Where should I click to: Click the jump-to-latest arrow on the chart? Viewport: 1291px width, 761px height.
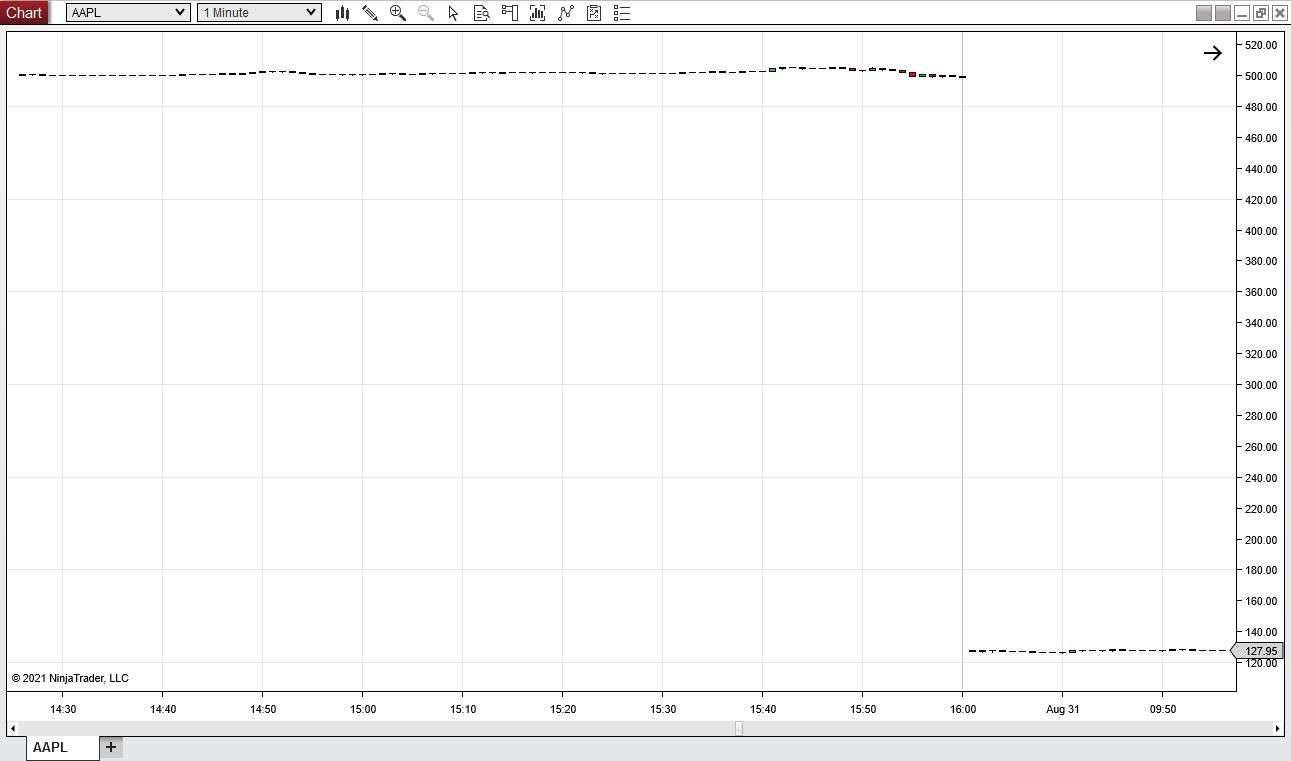(x=1213, y=53)
